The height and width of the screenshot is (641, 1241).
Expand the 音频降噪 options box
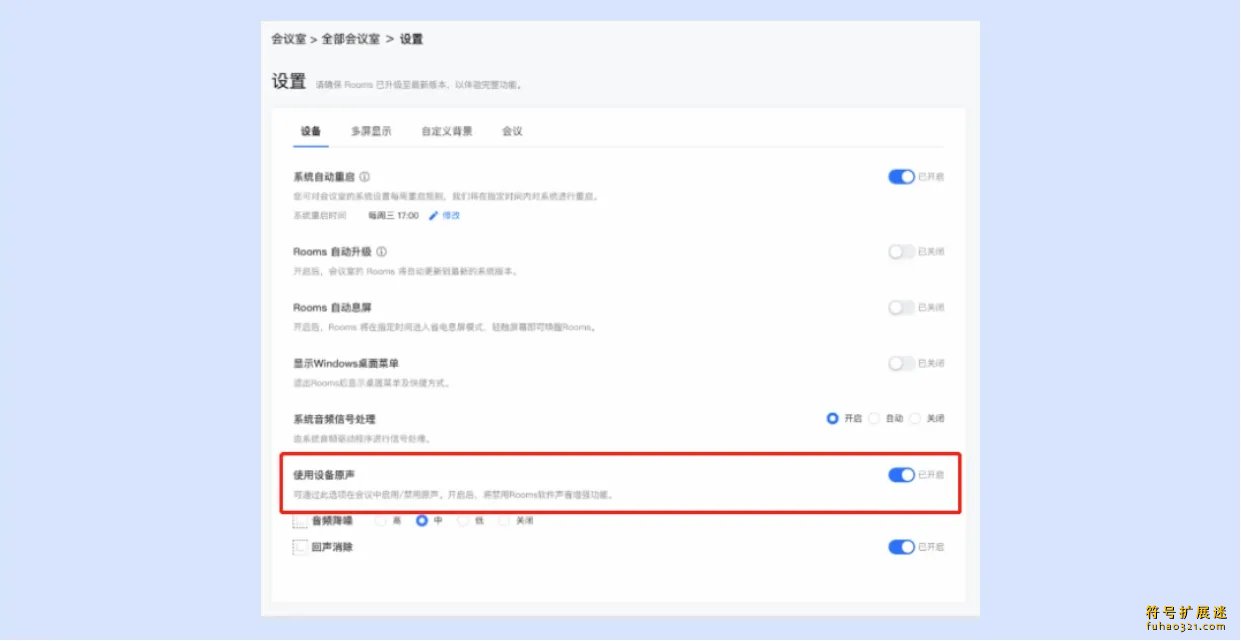coord(298,521)
